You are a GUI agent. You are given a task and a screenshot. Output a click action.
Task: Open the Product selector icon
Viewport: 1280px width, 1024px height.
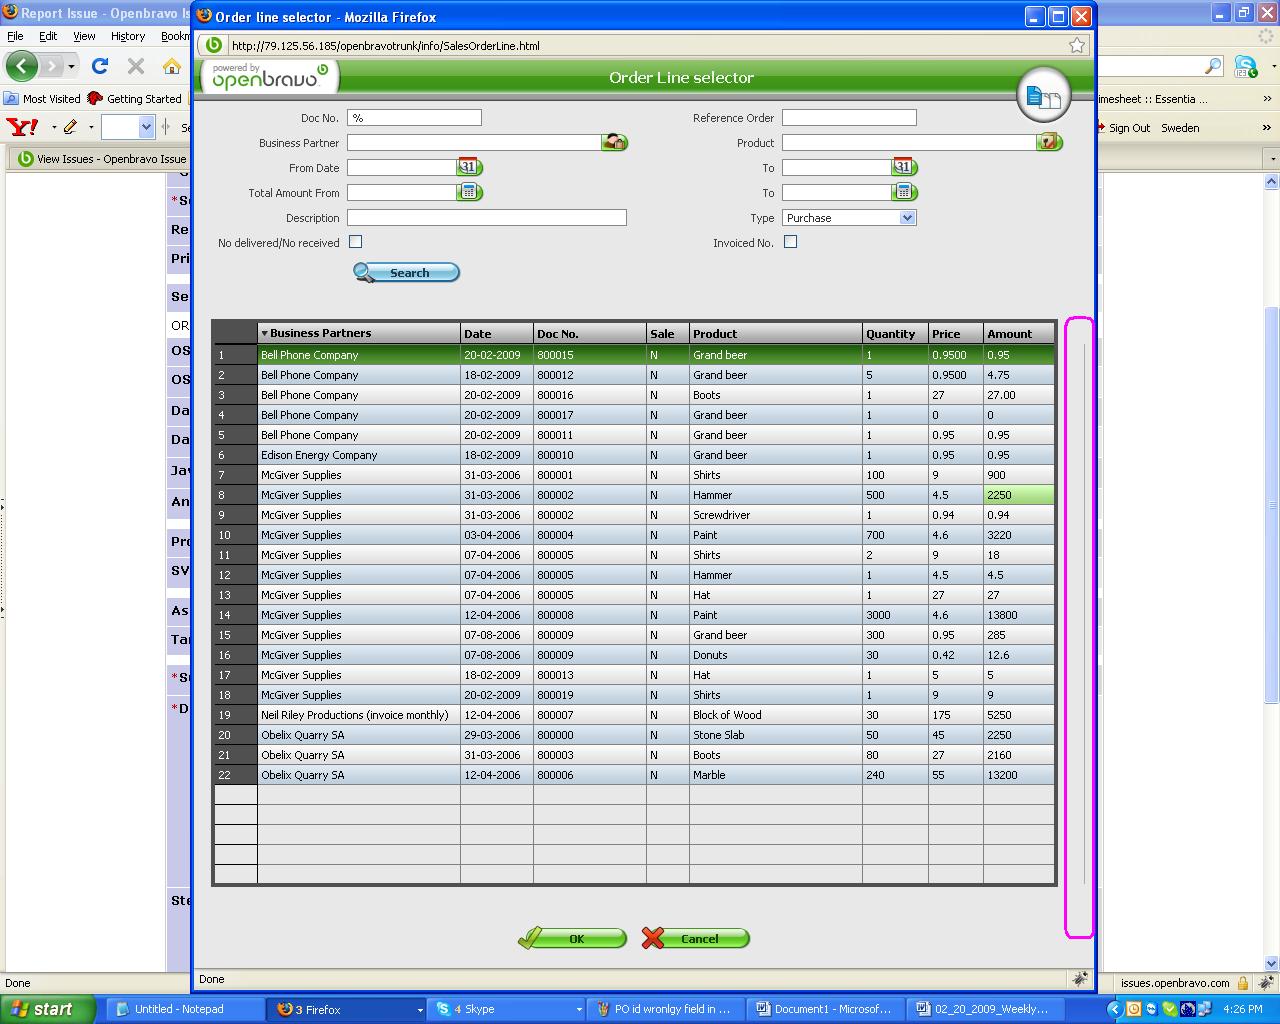tap(1048, 143)
